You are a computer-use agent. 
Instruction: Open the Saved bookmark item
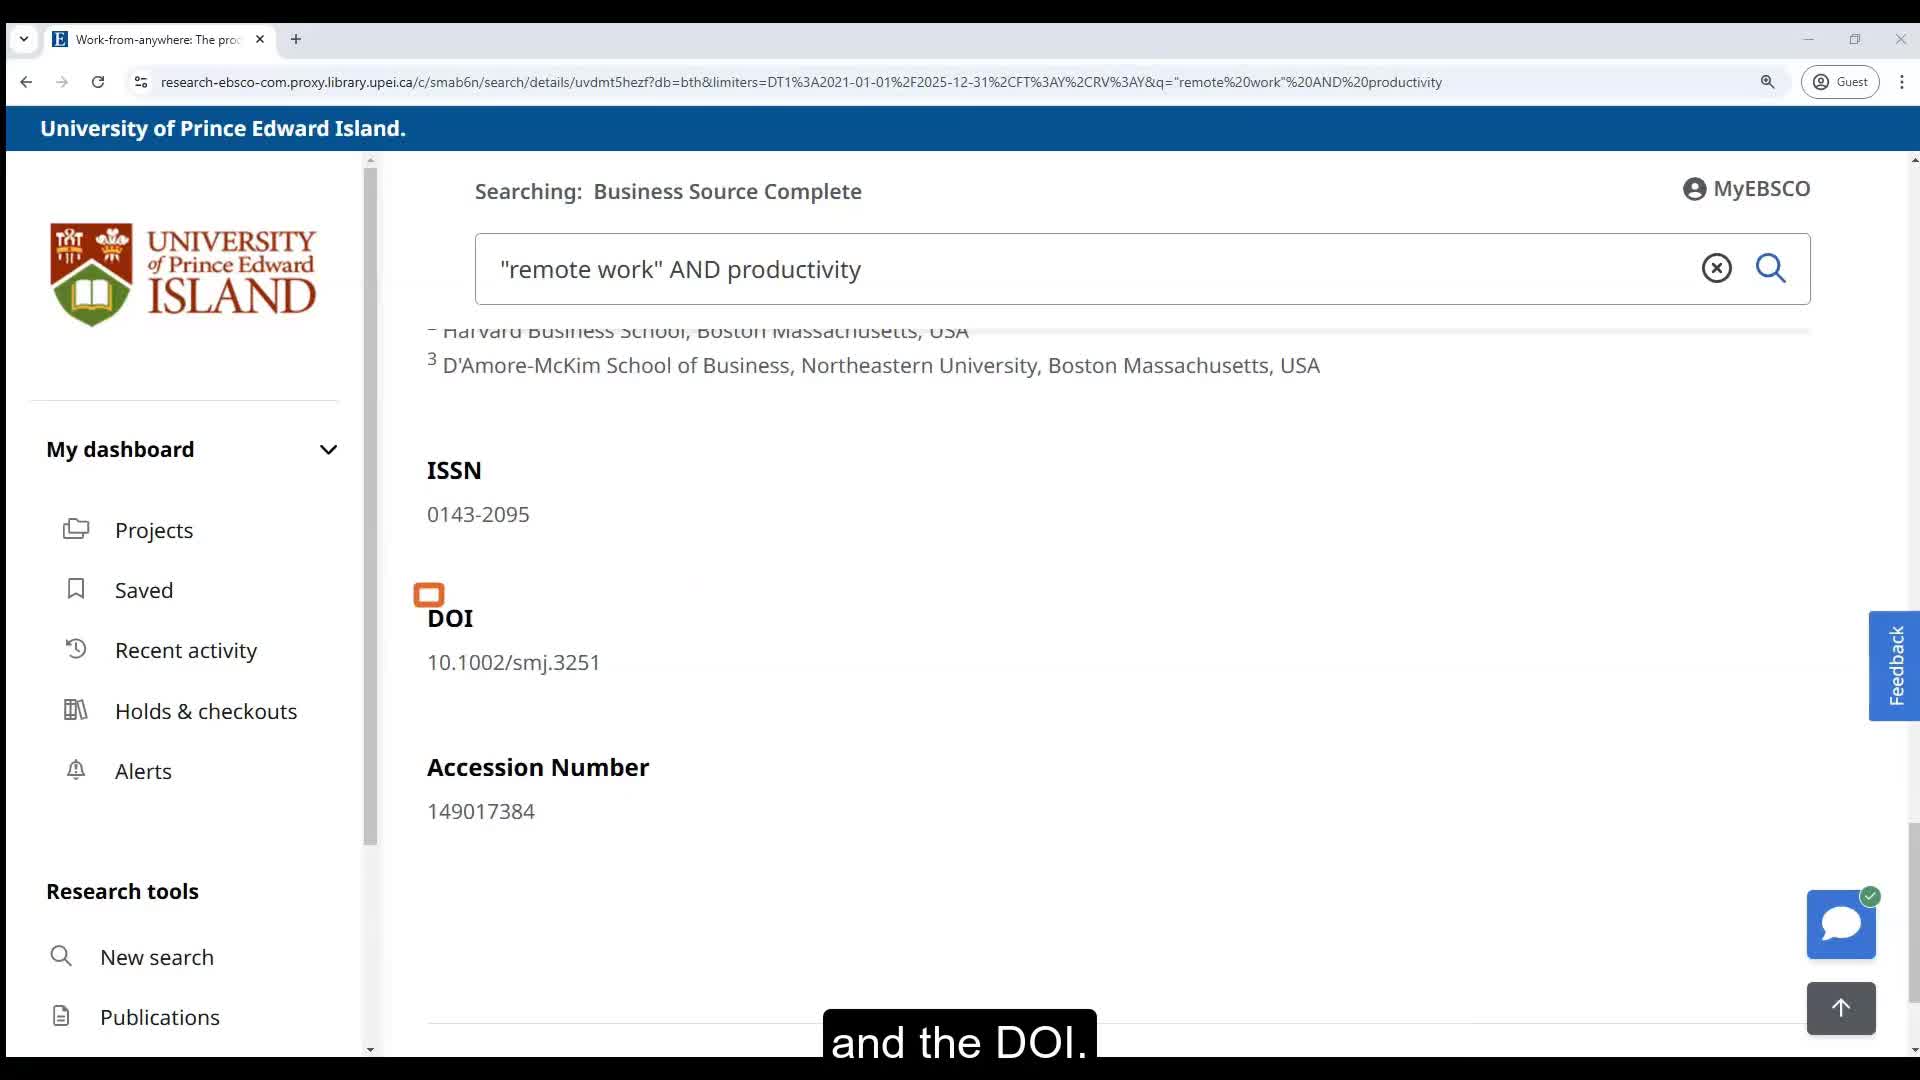(143, 590)
